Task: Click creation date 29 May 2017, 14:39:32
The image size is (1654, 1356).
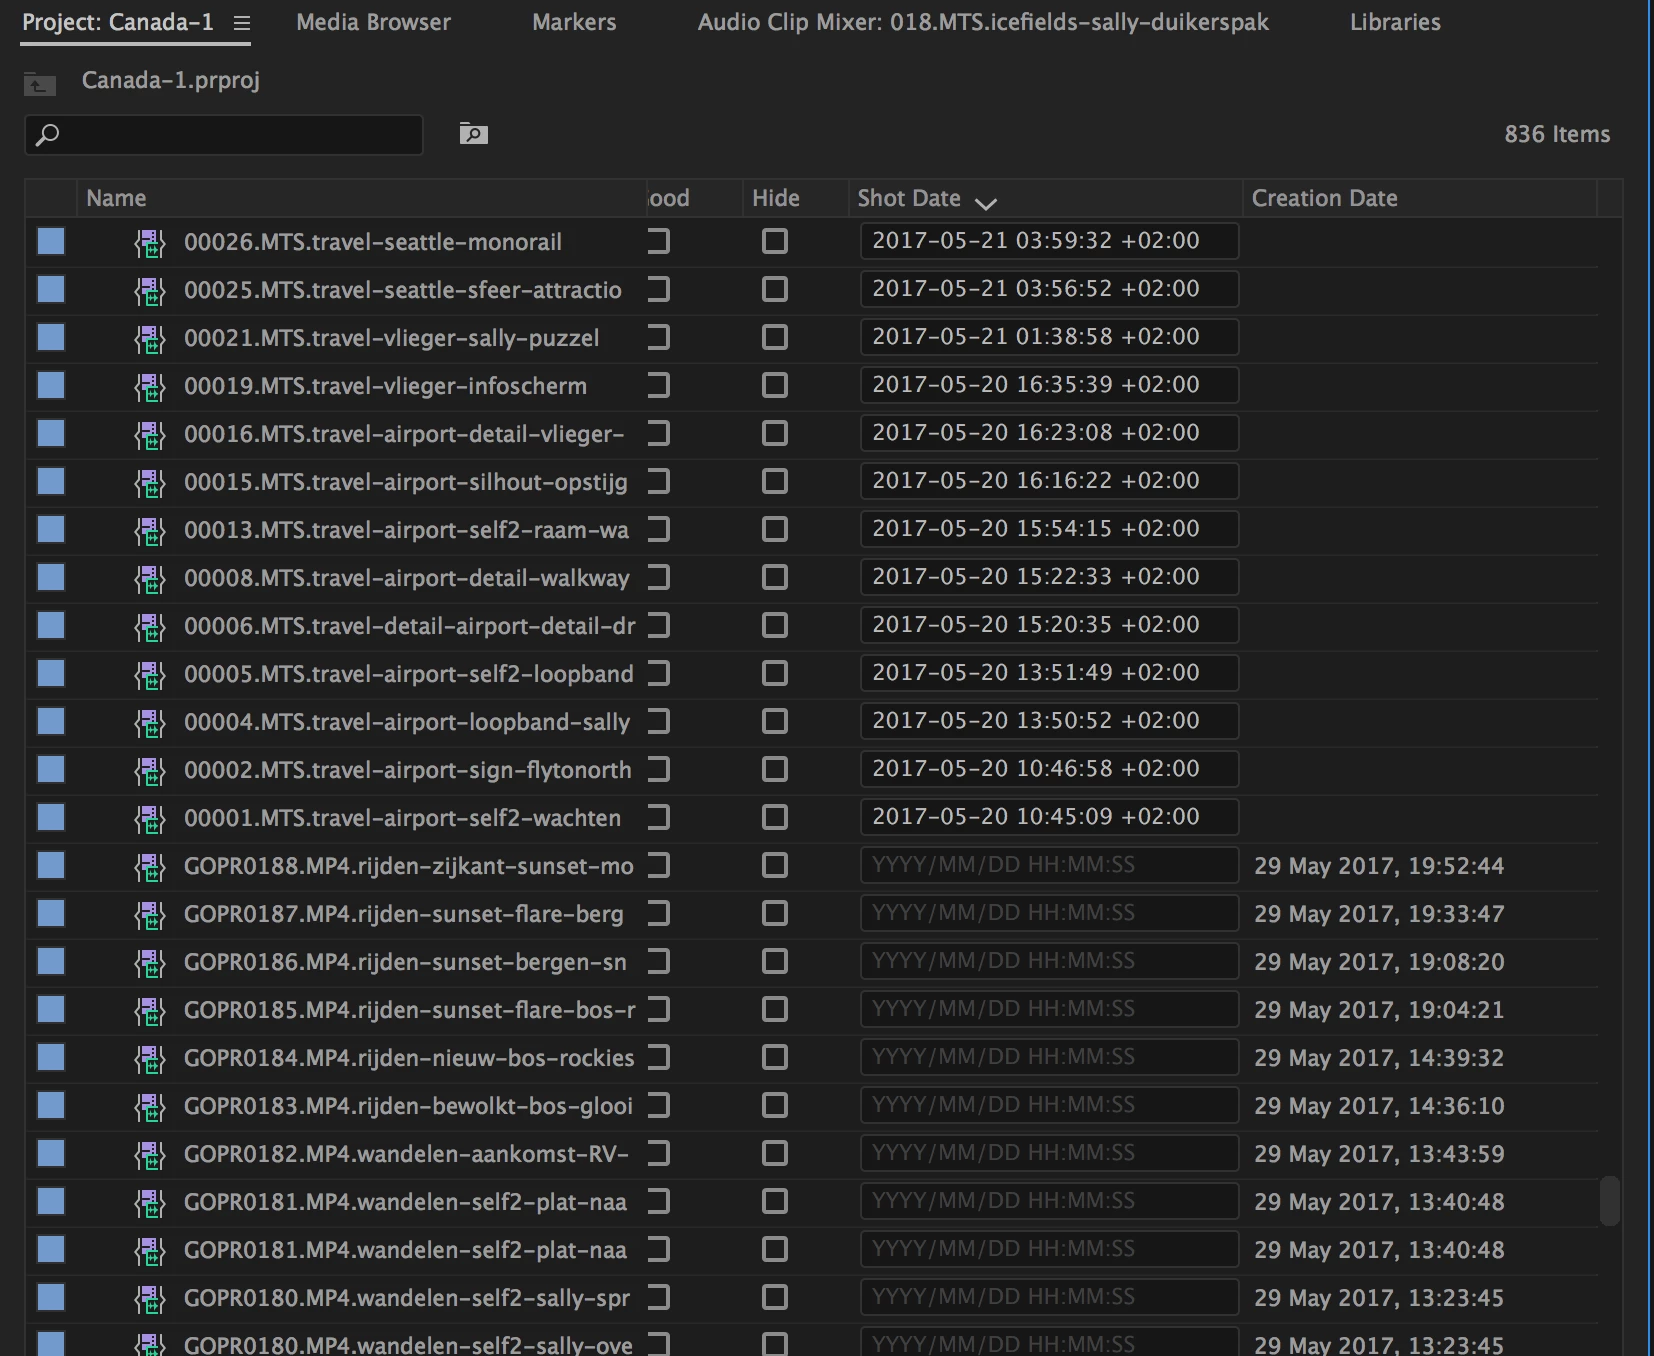Action: 1379,1058
